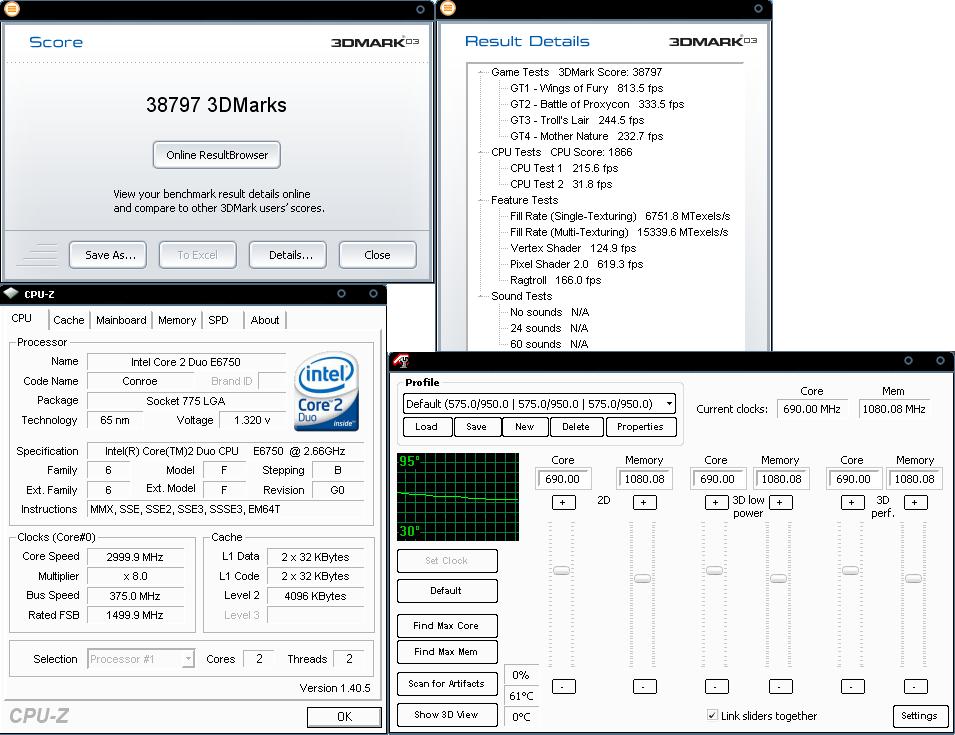This screenshot has width=955, height=735.
Task: Decrease 3D perf. Core with minus button
Action: pos(851,686)
